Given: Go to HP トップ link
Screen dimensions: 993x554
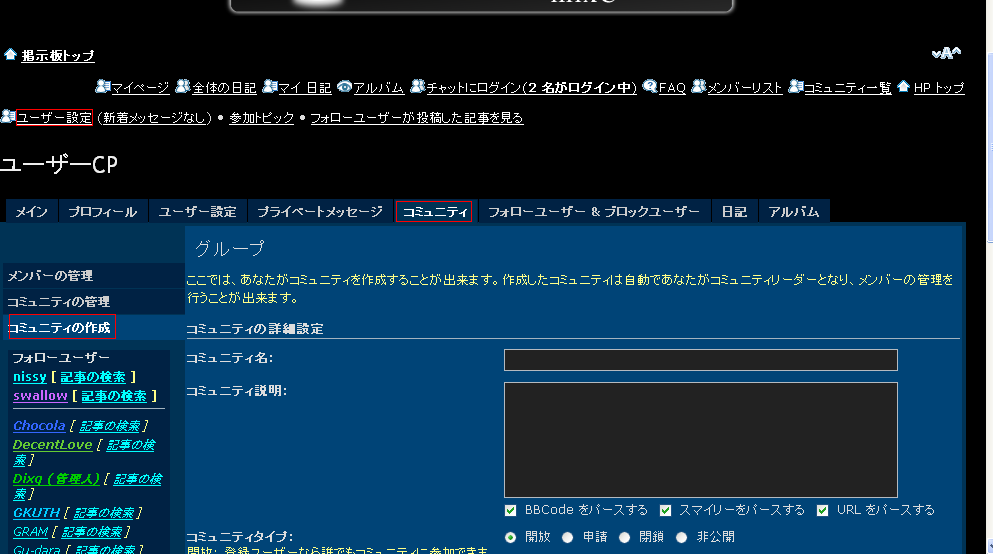Looking at the screenshot, I should [x=939, y=87].
